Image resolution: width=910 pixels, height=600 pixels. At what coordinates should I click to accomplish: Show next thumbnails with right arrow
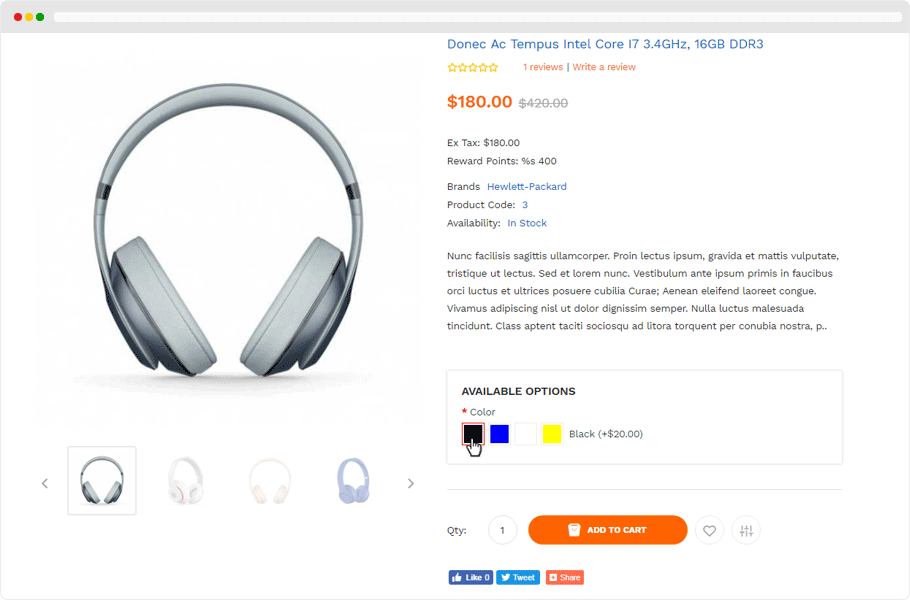pyautogui.click(x=410, y=484)
